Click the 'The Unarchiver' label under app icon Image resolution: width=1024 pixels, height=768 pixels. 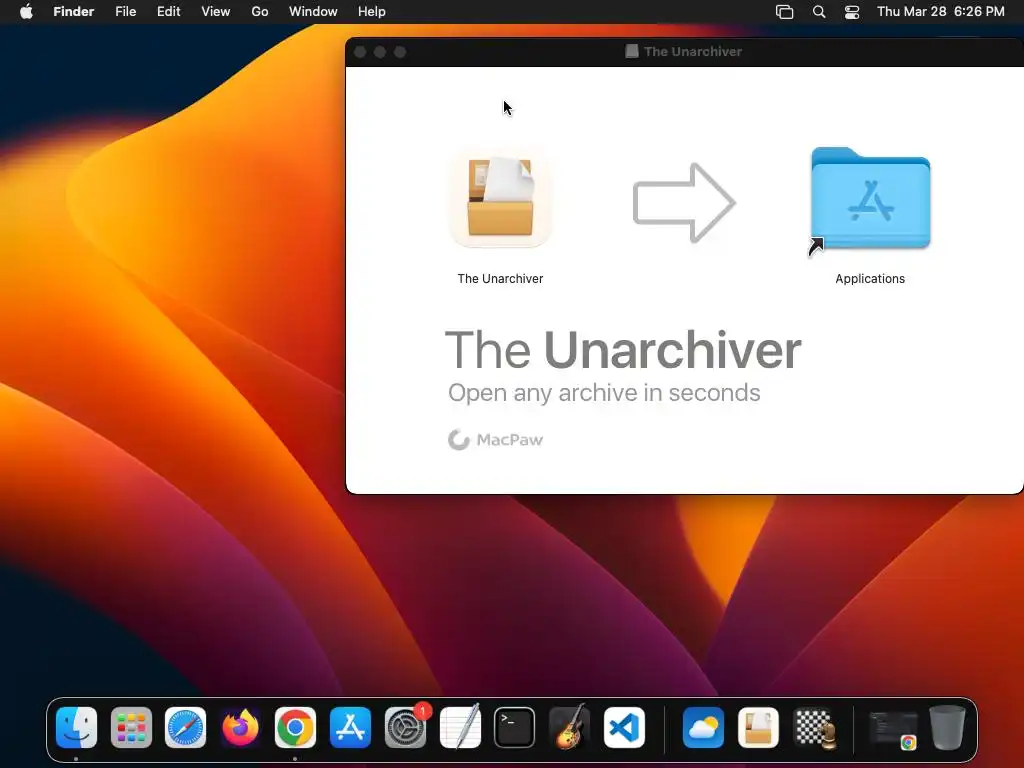pos(500,279)
